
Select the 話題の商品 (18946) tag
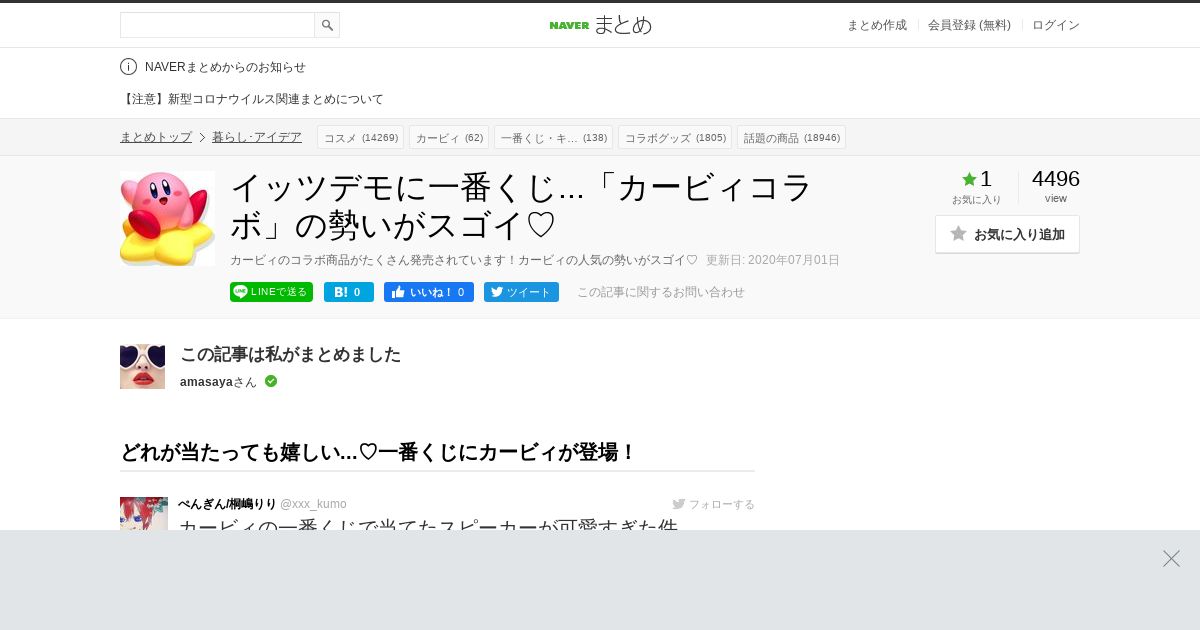pos(792,137)
